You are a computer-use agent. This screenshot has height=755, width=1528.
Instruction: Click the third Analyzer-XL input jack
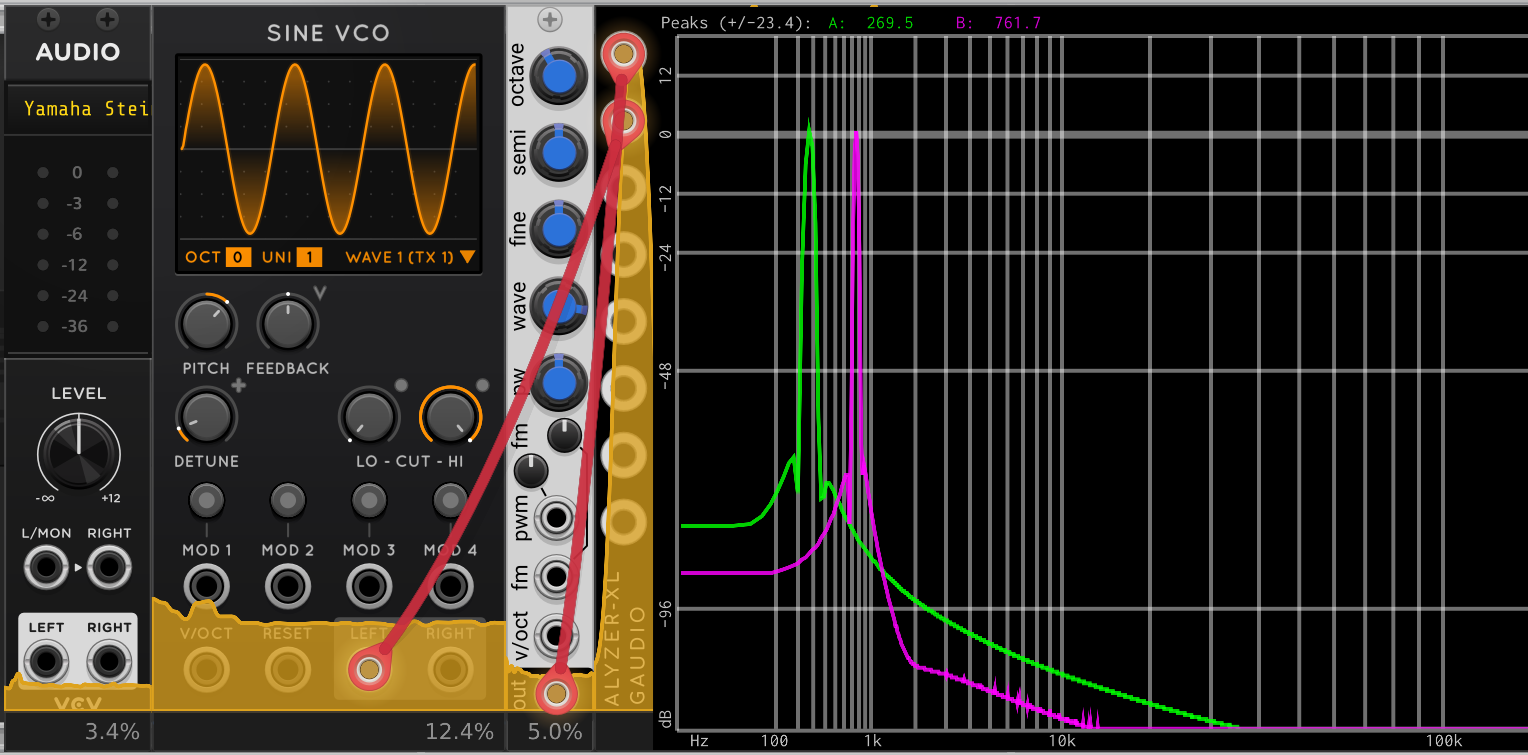[x=625, y=188]
